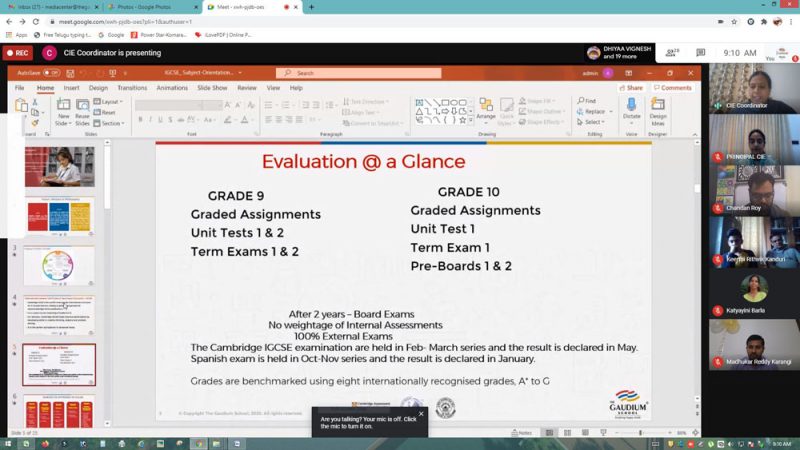Open the Arrange tool
This screenshot has height=450, width=800.
[486, 111]
